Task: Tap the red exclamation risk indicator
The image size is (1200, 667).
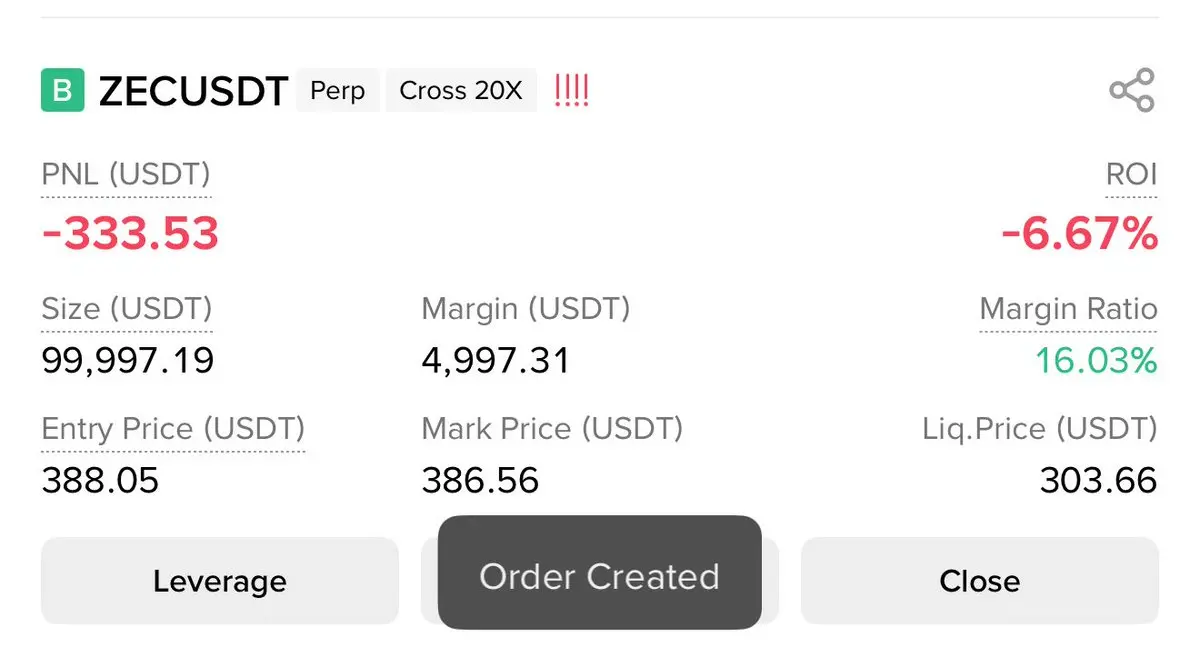Action: click(571, 91)
